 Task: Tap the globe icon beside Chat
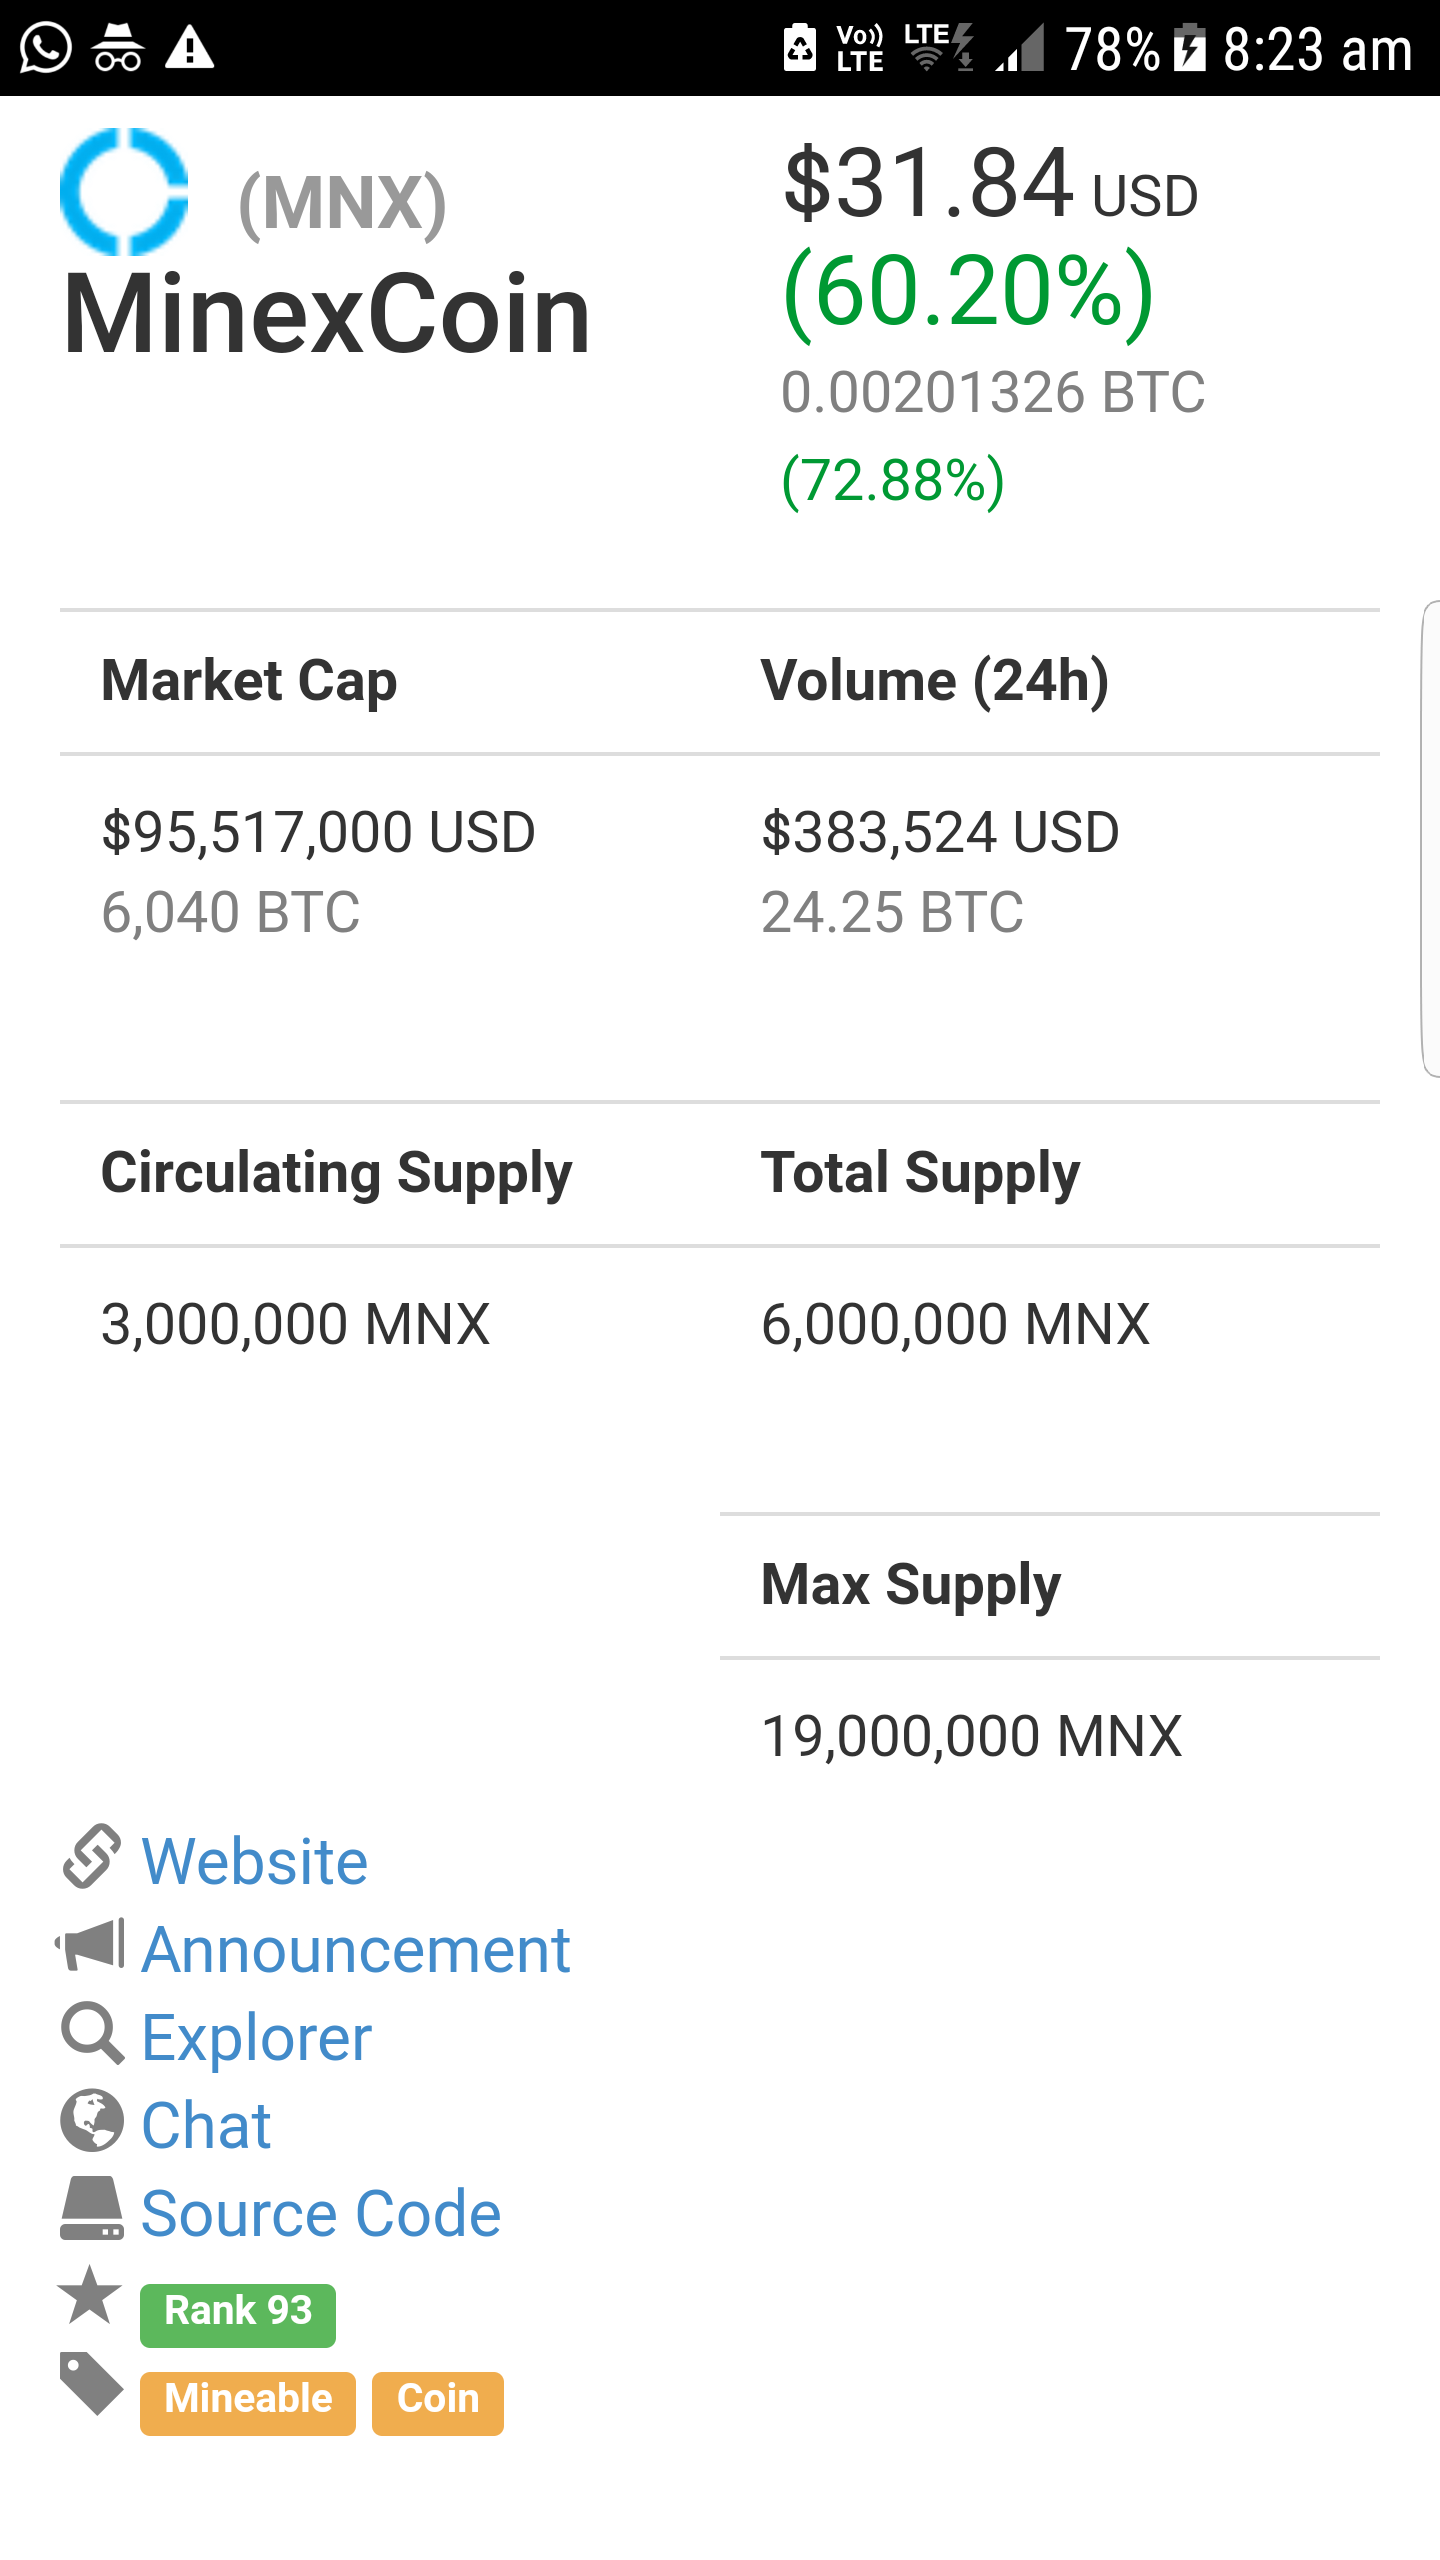92,2121
